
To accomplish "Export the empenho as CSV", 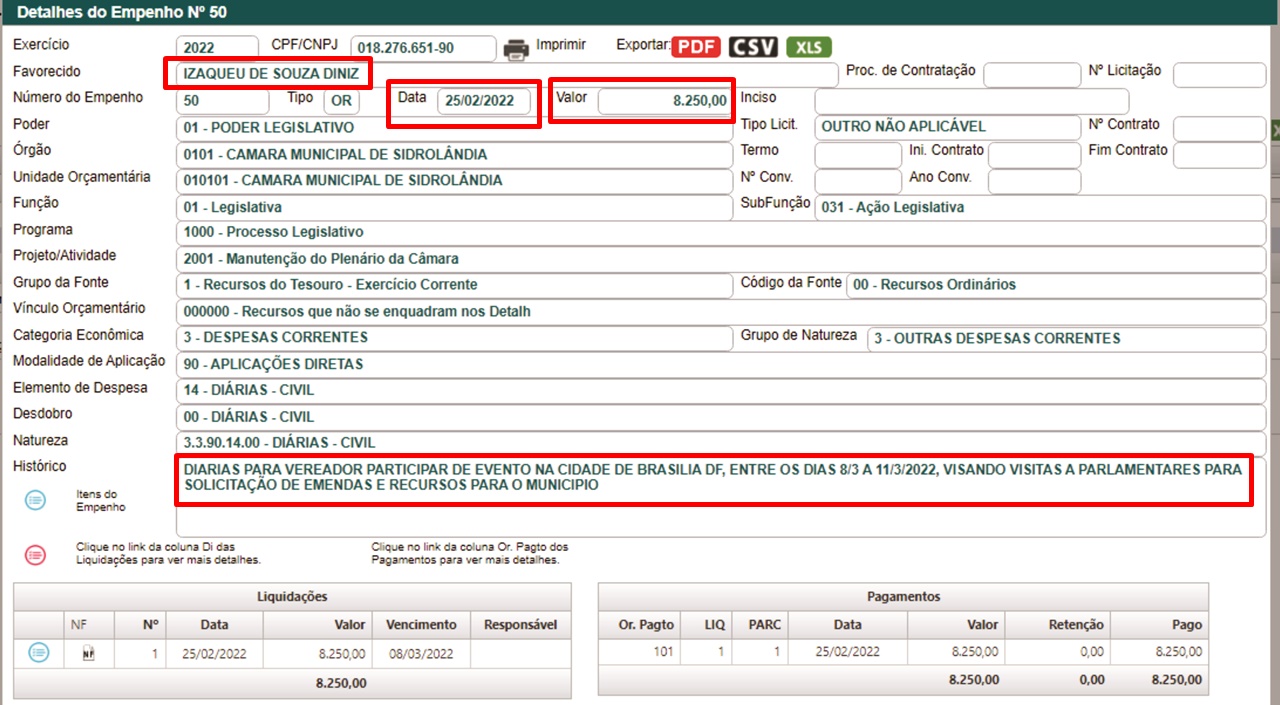I will coord(753,47).
